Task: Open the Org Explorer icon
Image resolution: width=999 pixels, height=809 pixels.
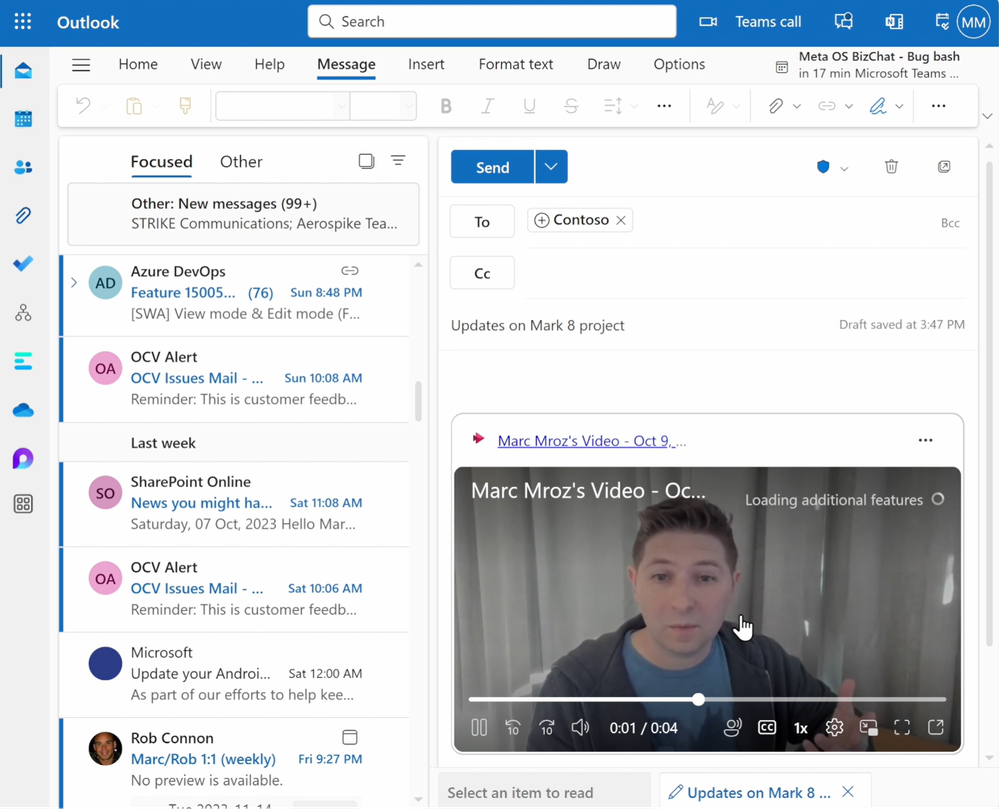Action: pyautogui.click(x=24, y=312)
